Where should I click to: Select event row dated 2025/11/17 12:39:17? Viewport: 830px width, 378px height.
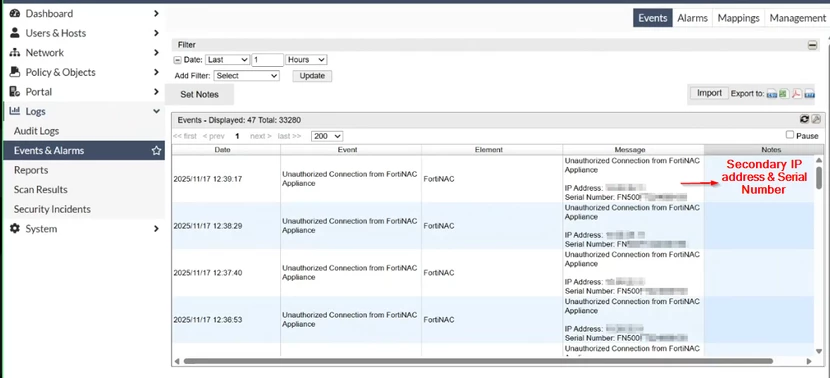pyautogui.click(x=493, y=179)
